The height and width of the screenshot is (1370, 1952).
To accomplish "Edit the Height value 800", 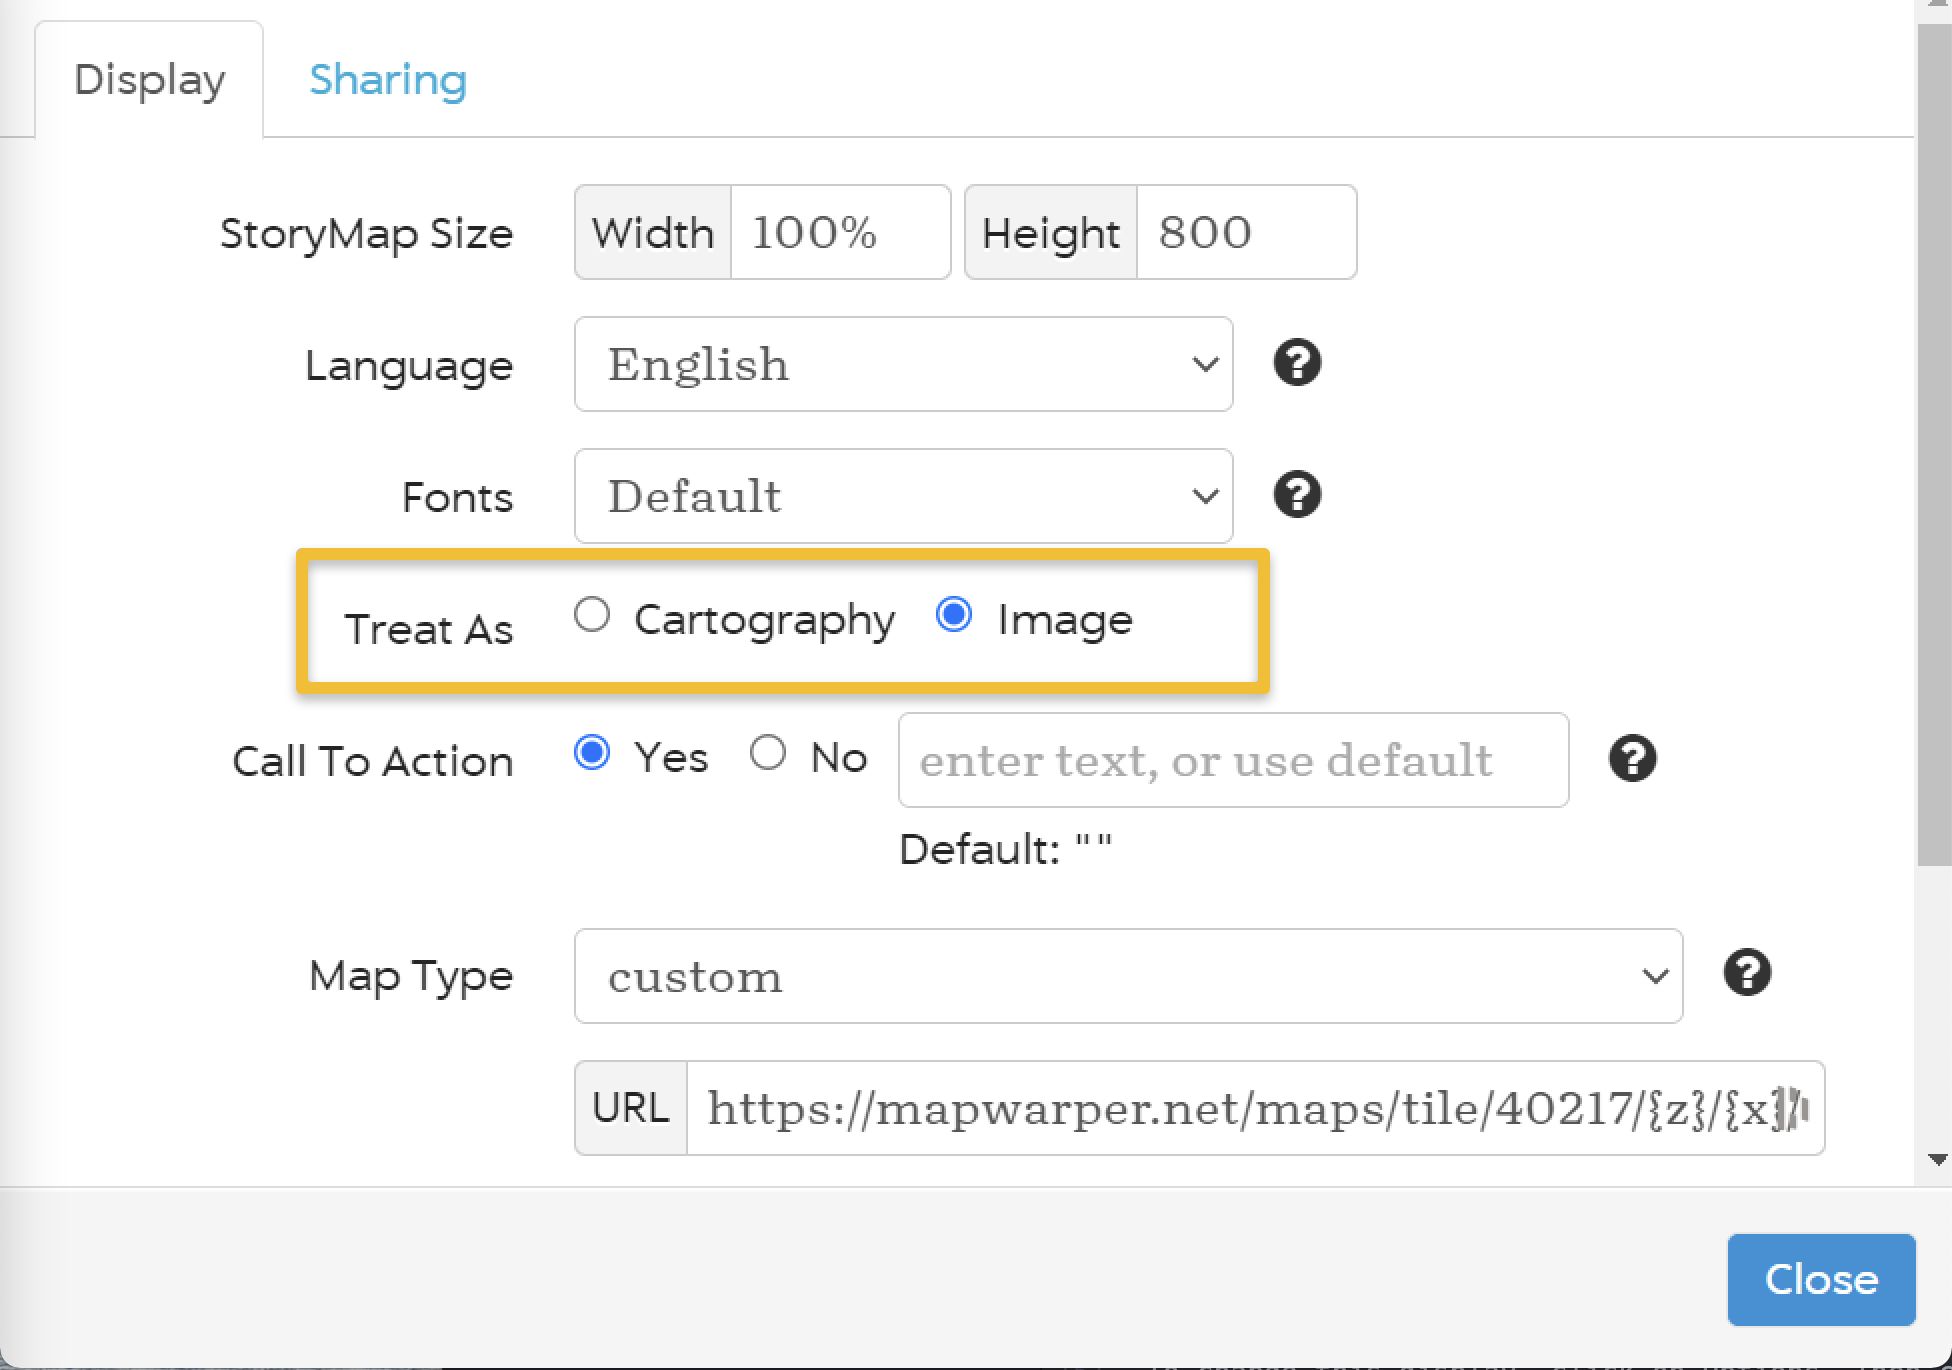I will pyautogui.click(x=1245, y=232).
